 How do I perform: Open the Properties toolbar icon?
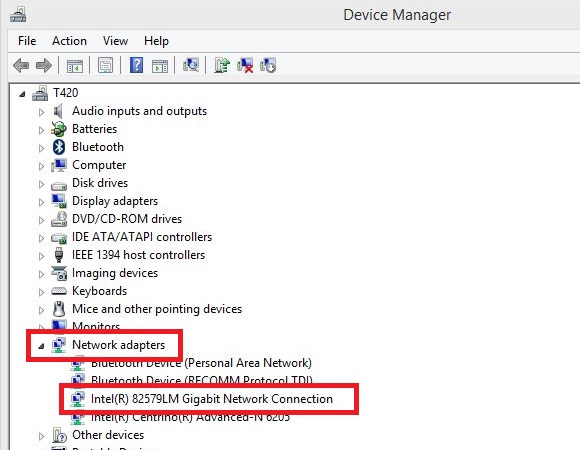[105, 65]
